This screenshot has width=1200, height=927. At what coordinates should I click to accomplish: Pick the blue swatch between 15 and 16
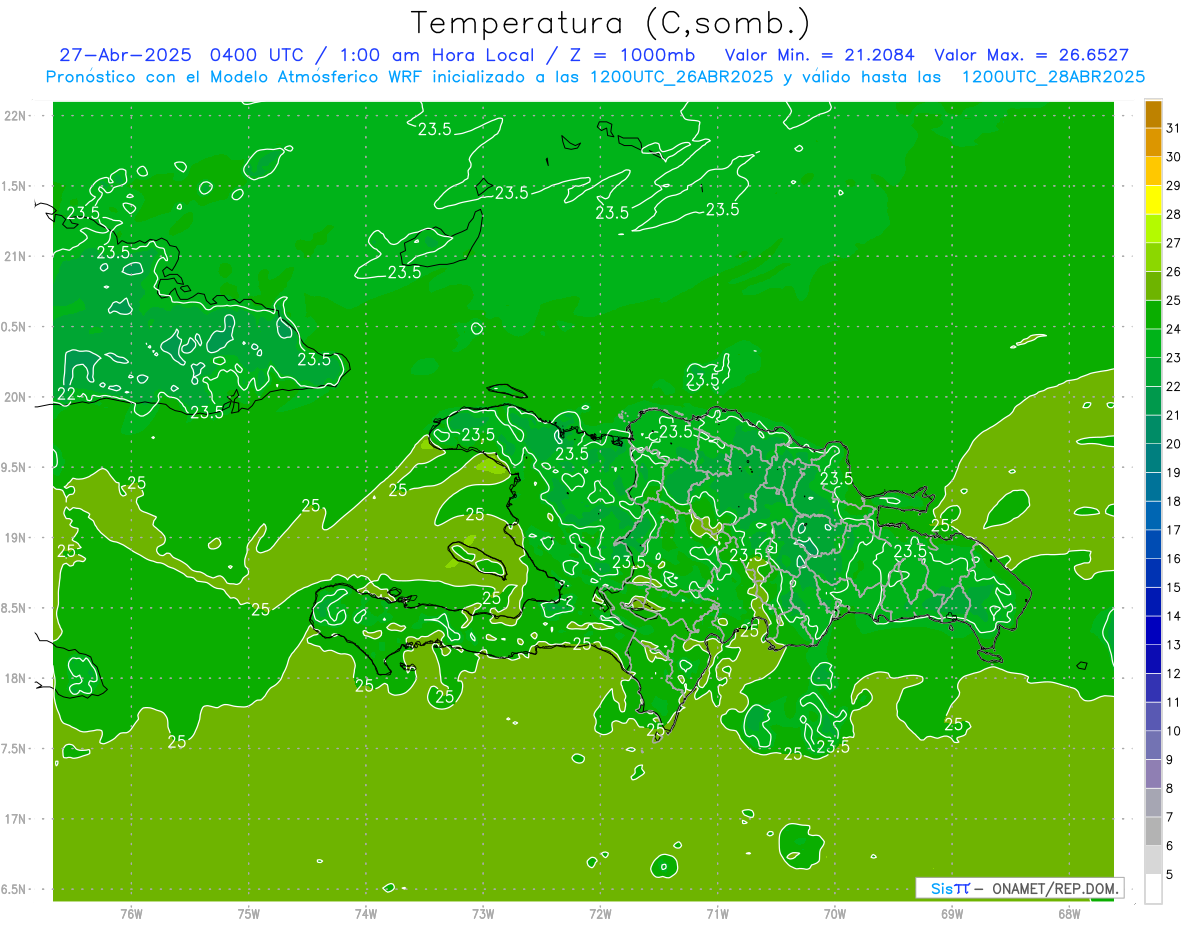pos(1153,574)
